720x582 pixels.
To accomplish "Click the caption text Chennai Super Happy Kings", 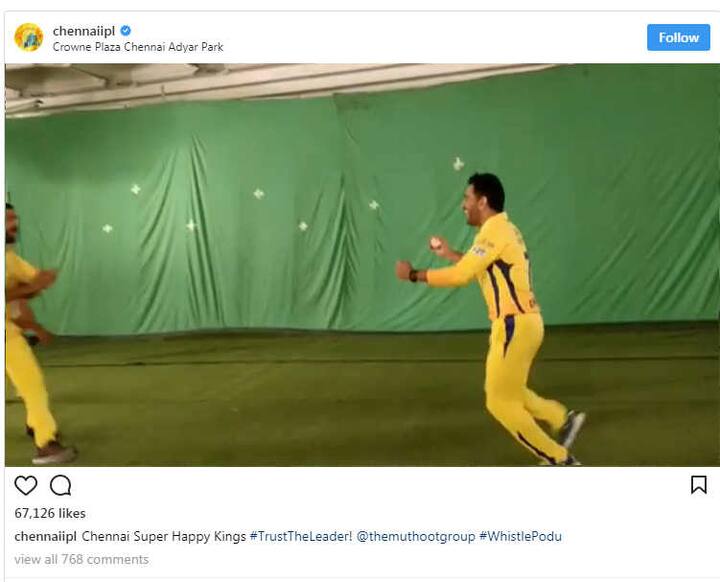I will point(163,536).
